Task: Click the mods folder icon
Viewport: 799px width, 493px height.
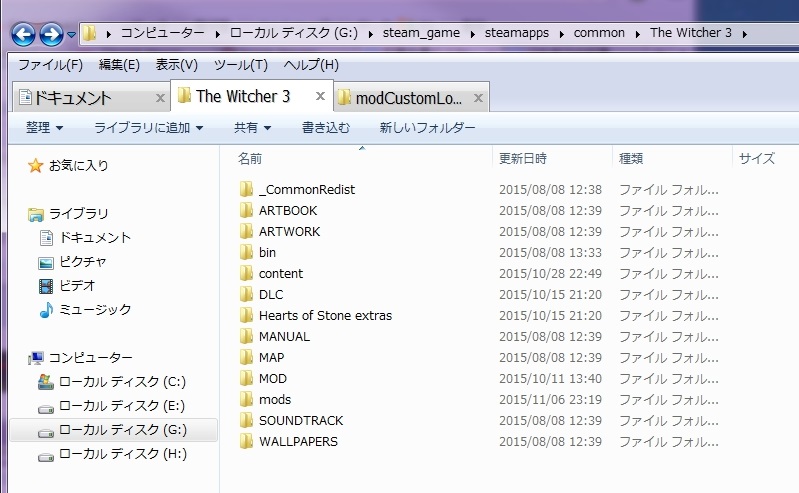Action: pos(246,399)
